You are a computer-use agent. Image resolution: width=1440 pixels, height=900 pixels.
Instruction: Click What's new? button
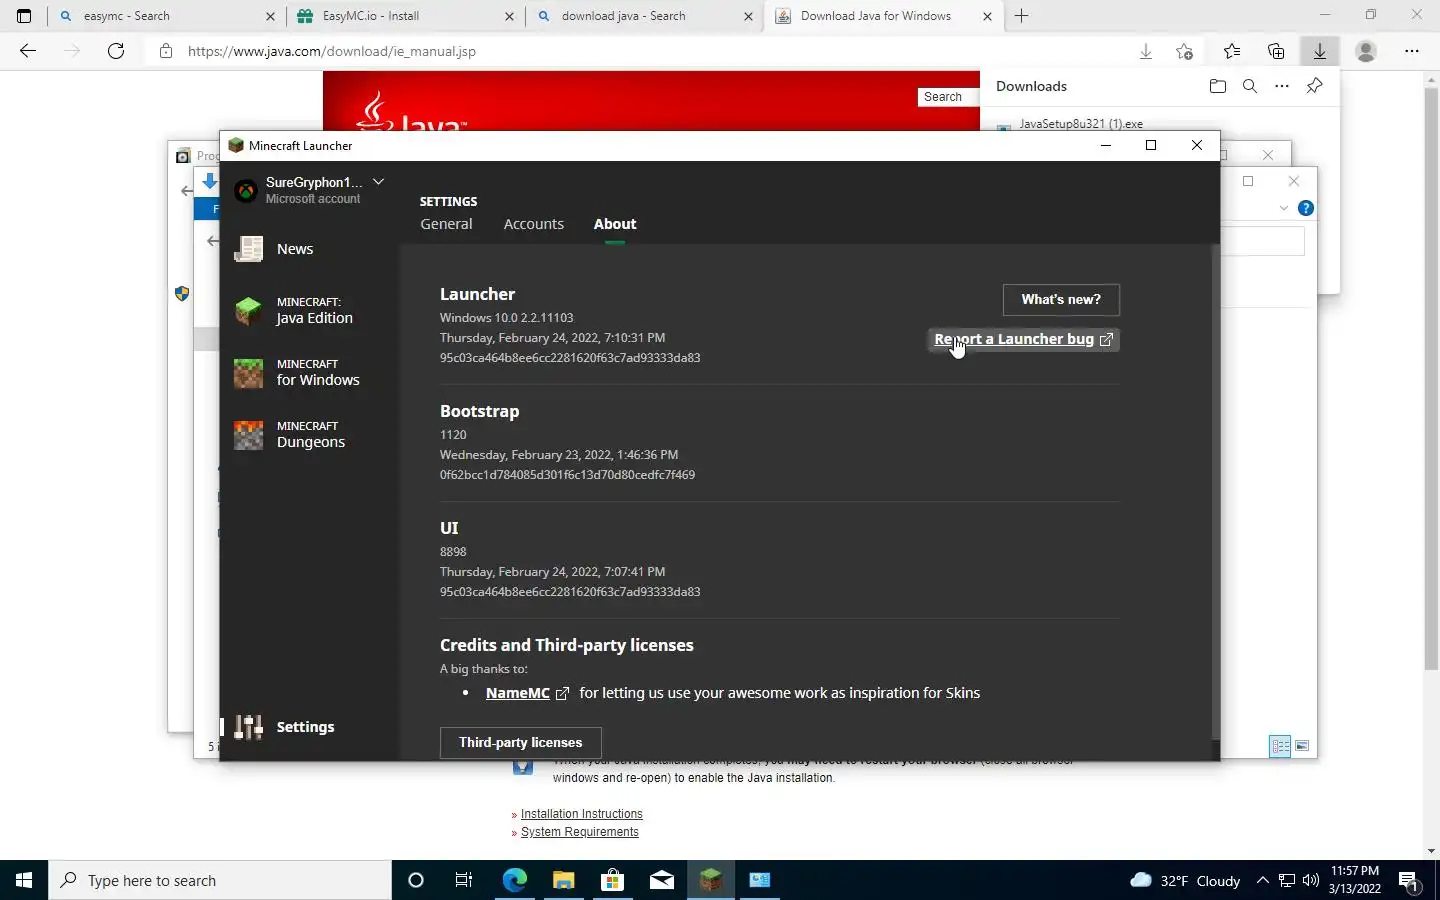point(1061,299)
